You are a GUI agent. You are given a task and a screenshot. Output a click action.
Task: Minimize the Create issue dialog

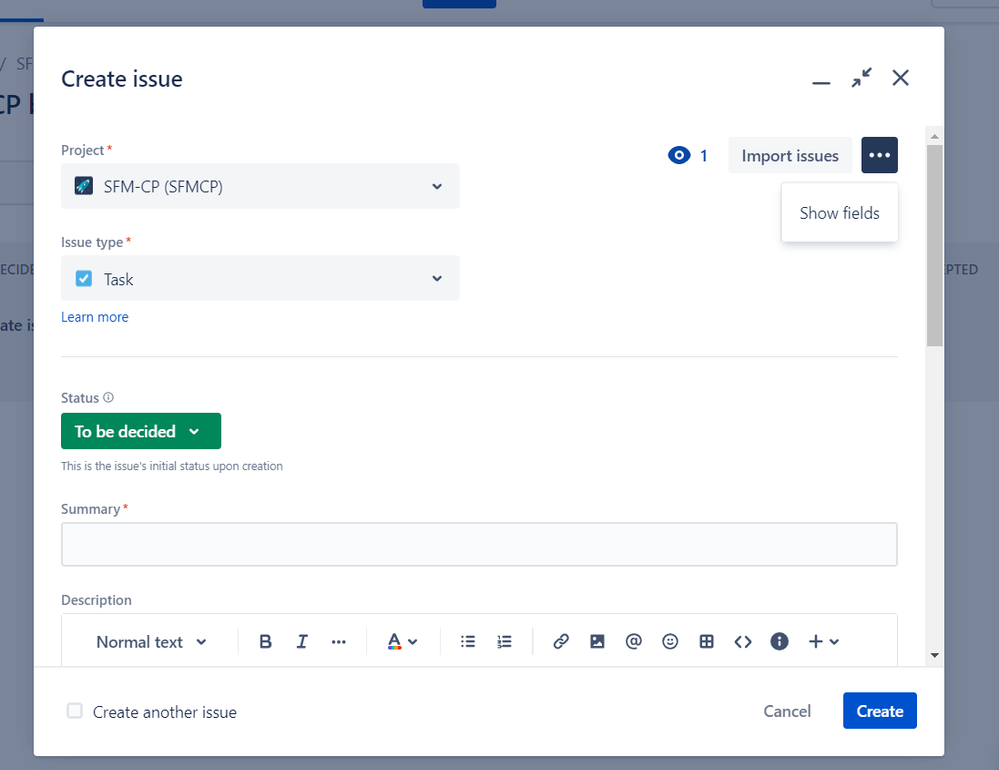[x=821, y=82]
